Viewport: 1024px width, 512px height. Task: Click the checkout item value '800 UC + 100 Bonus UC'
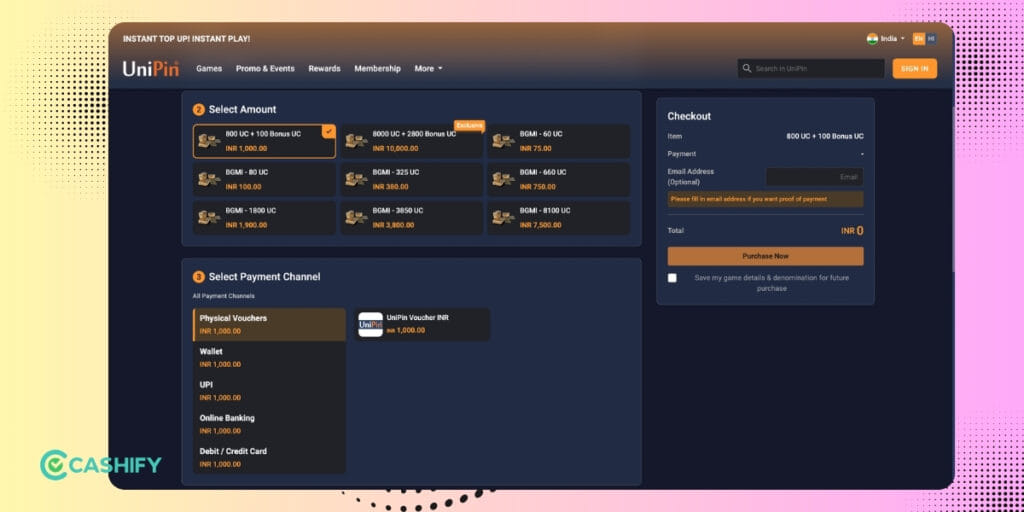pos(825,136)
